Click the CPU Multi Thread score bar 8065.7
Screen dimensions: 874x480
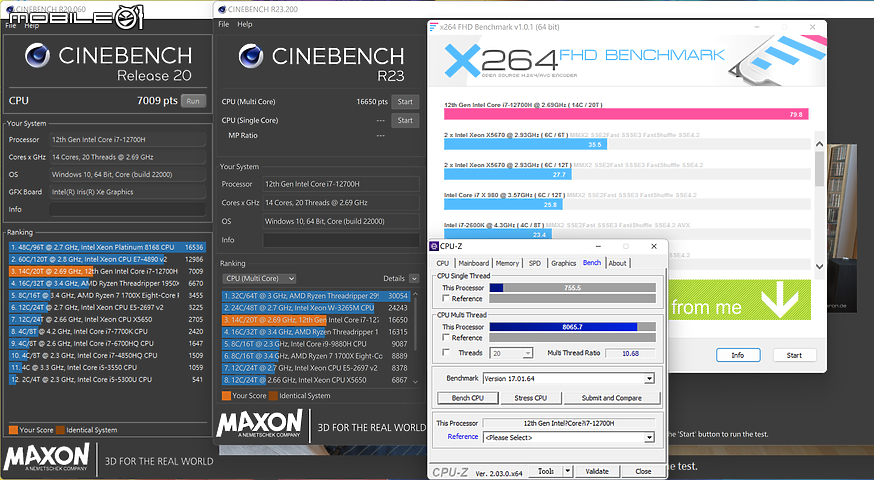tap(572, 327)
